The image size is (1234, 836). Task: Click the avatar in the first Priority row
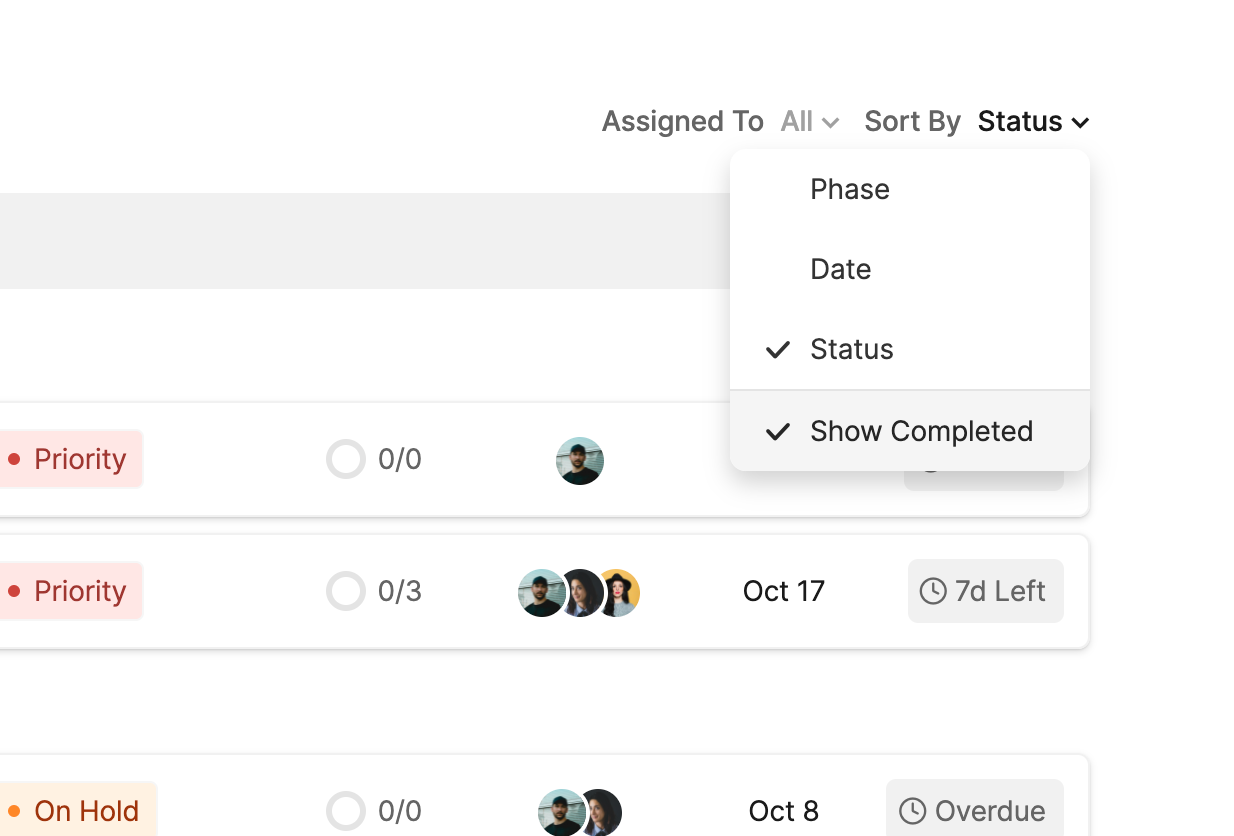(x=580, y=461)
